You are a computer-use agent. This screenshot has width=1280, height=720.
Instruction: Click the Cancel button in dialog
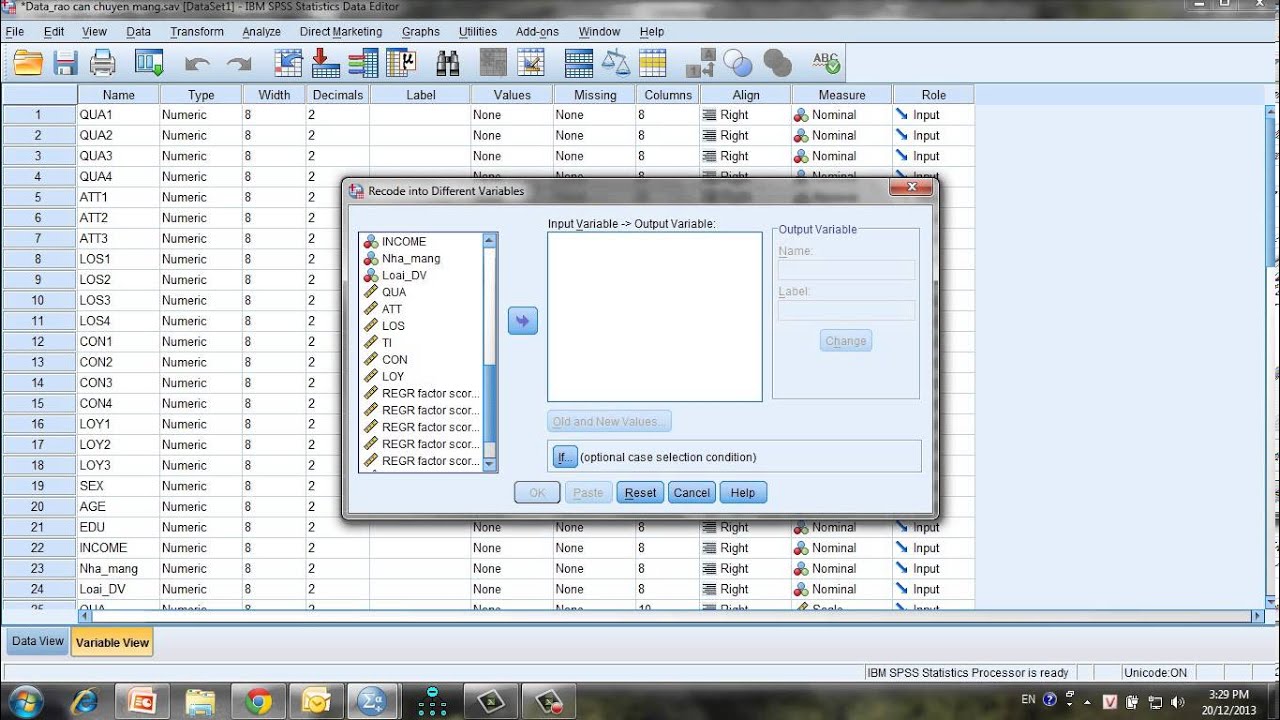click(692, 492)
